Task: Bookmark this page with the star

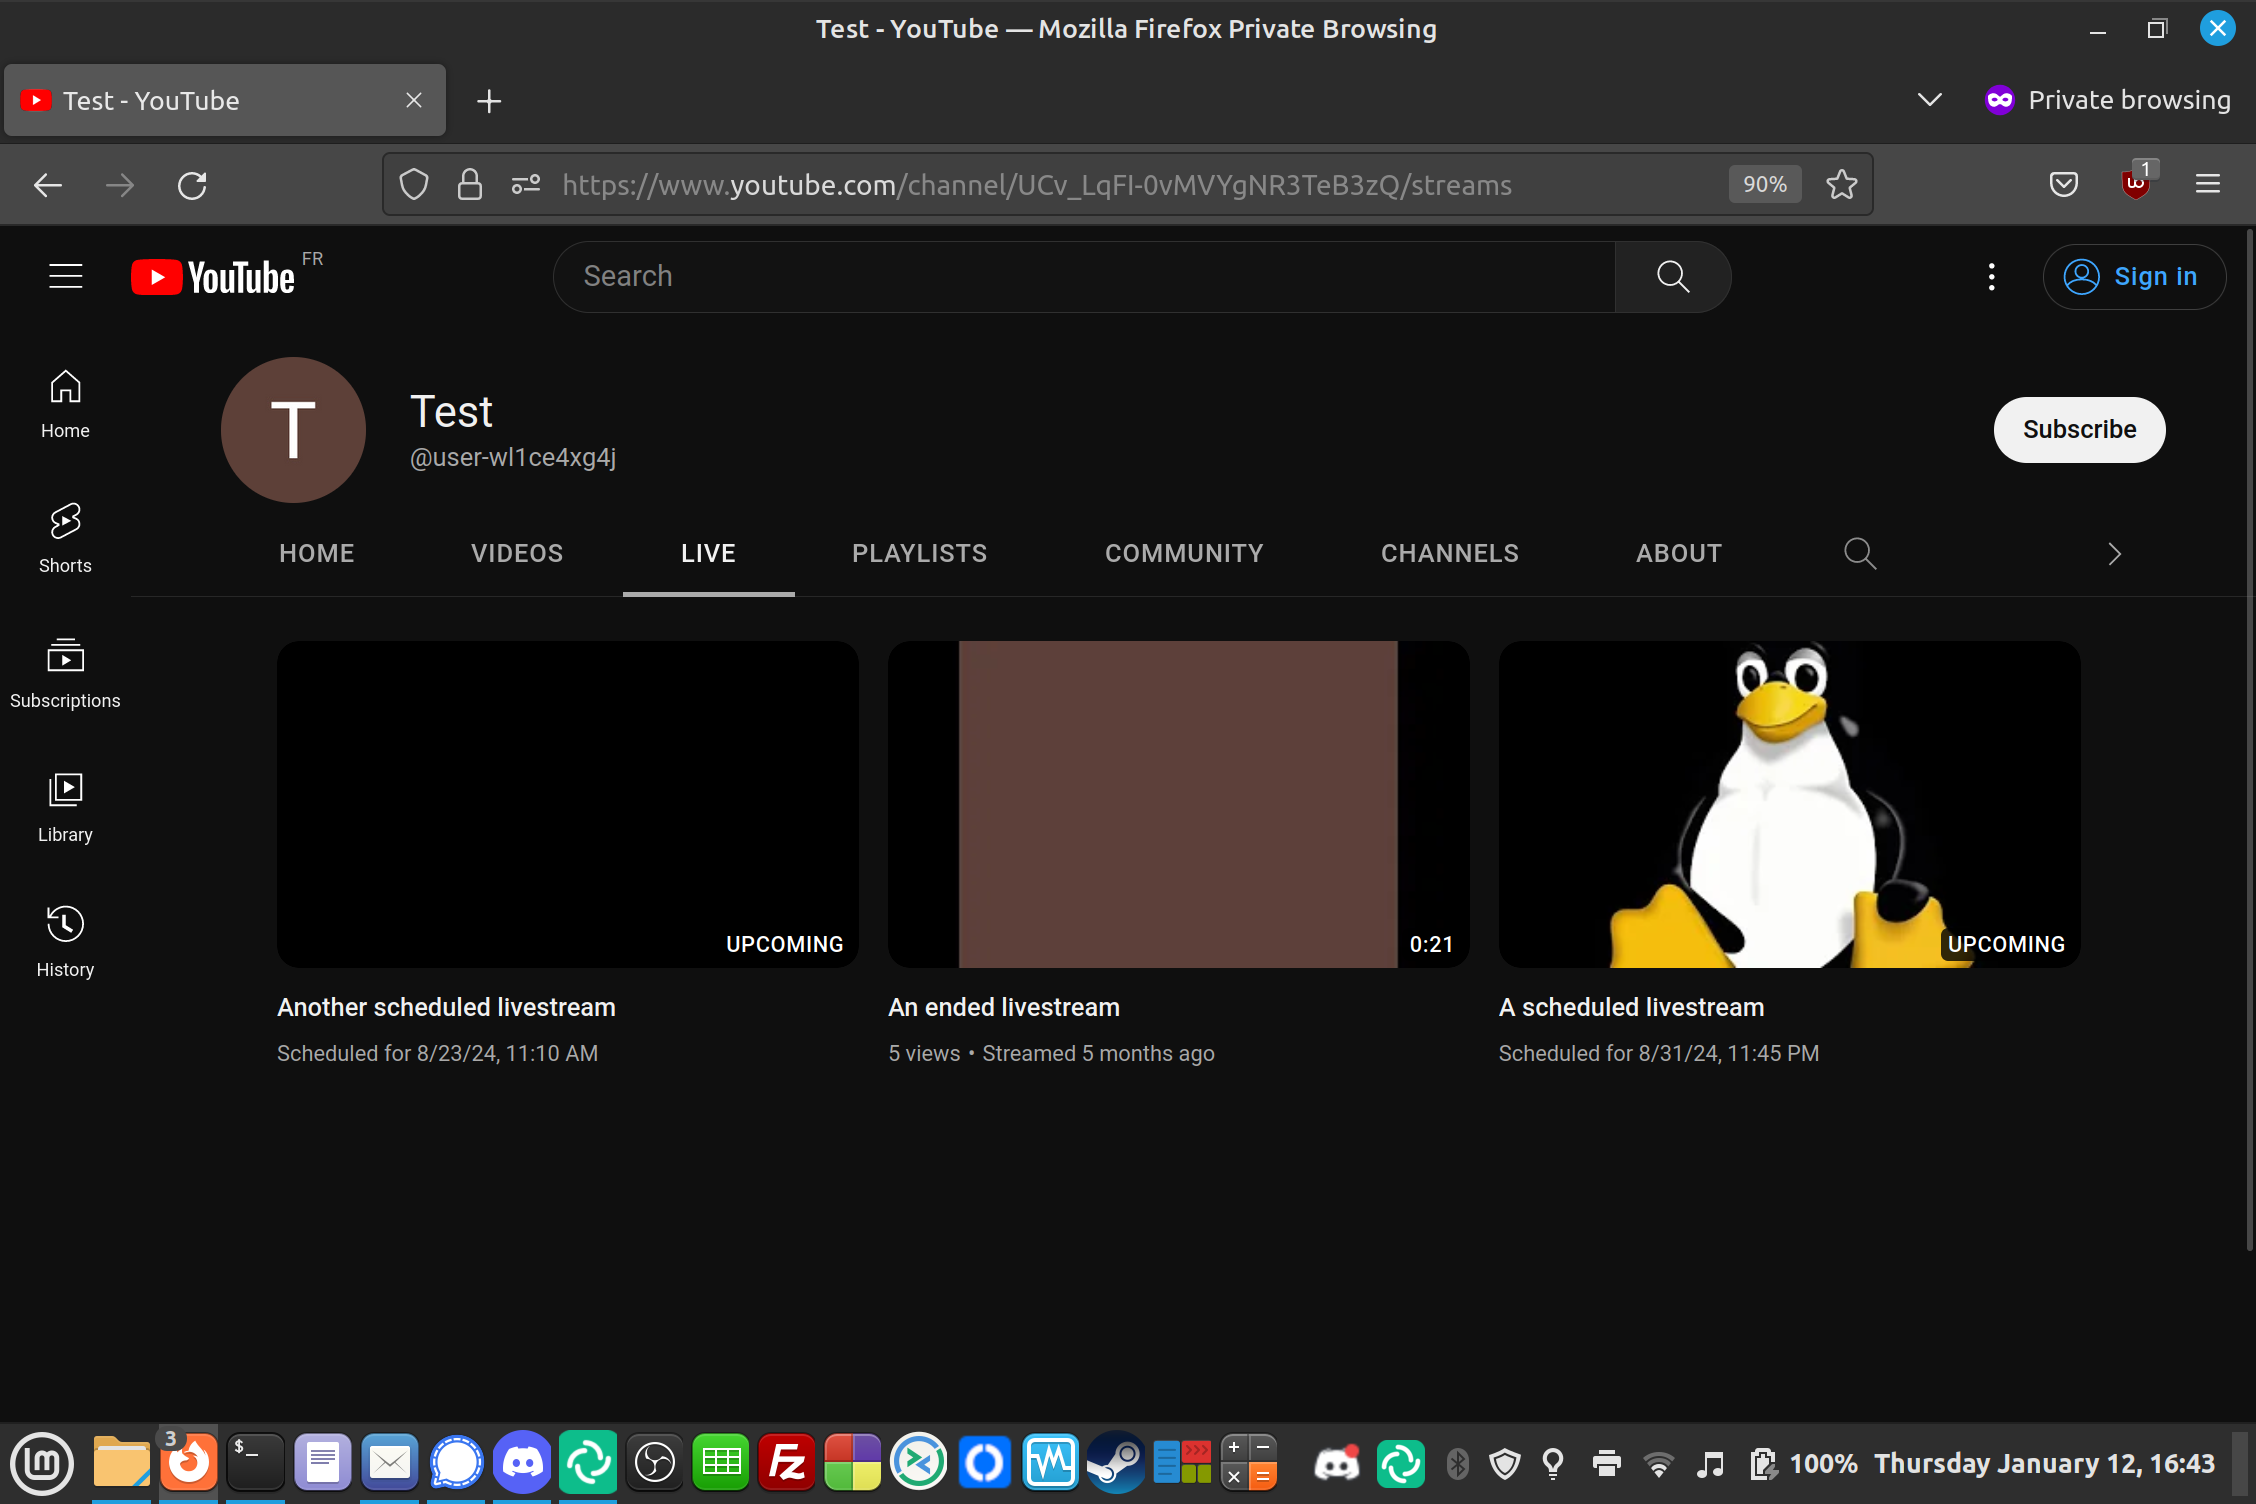Action: pyautogui.click(x=1841, y=184)
